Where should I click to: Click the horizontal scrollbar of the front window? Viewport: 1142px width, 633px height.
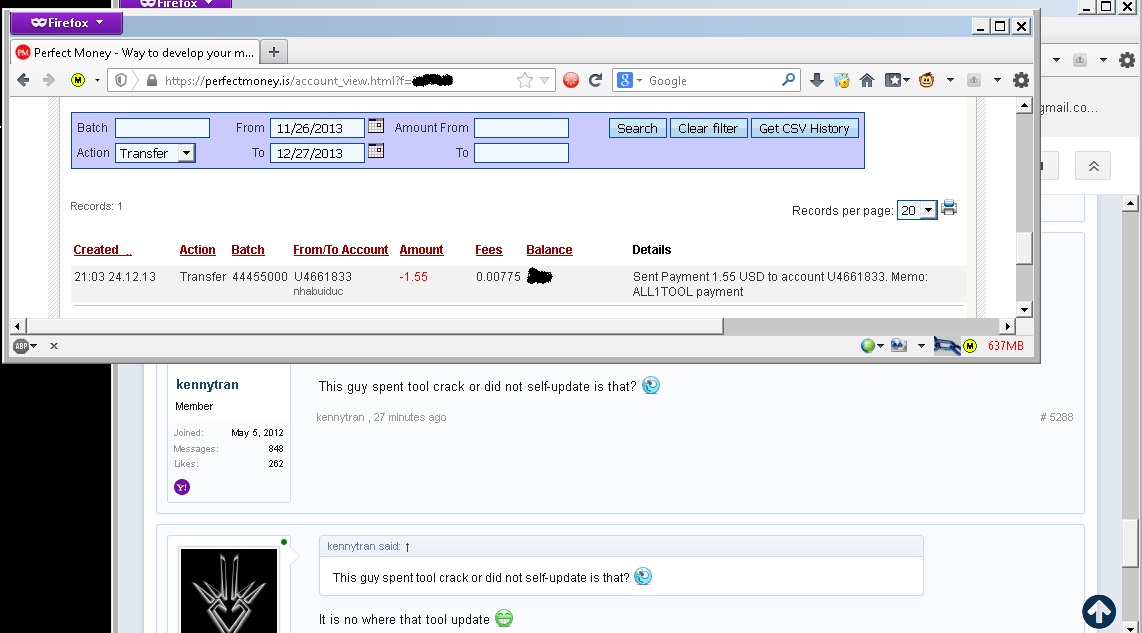[375, 326]
